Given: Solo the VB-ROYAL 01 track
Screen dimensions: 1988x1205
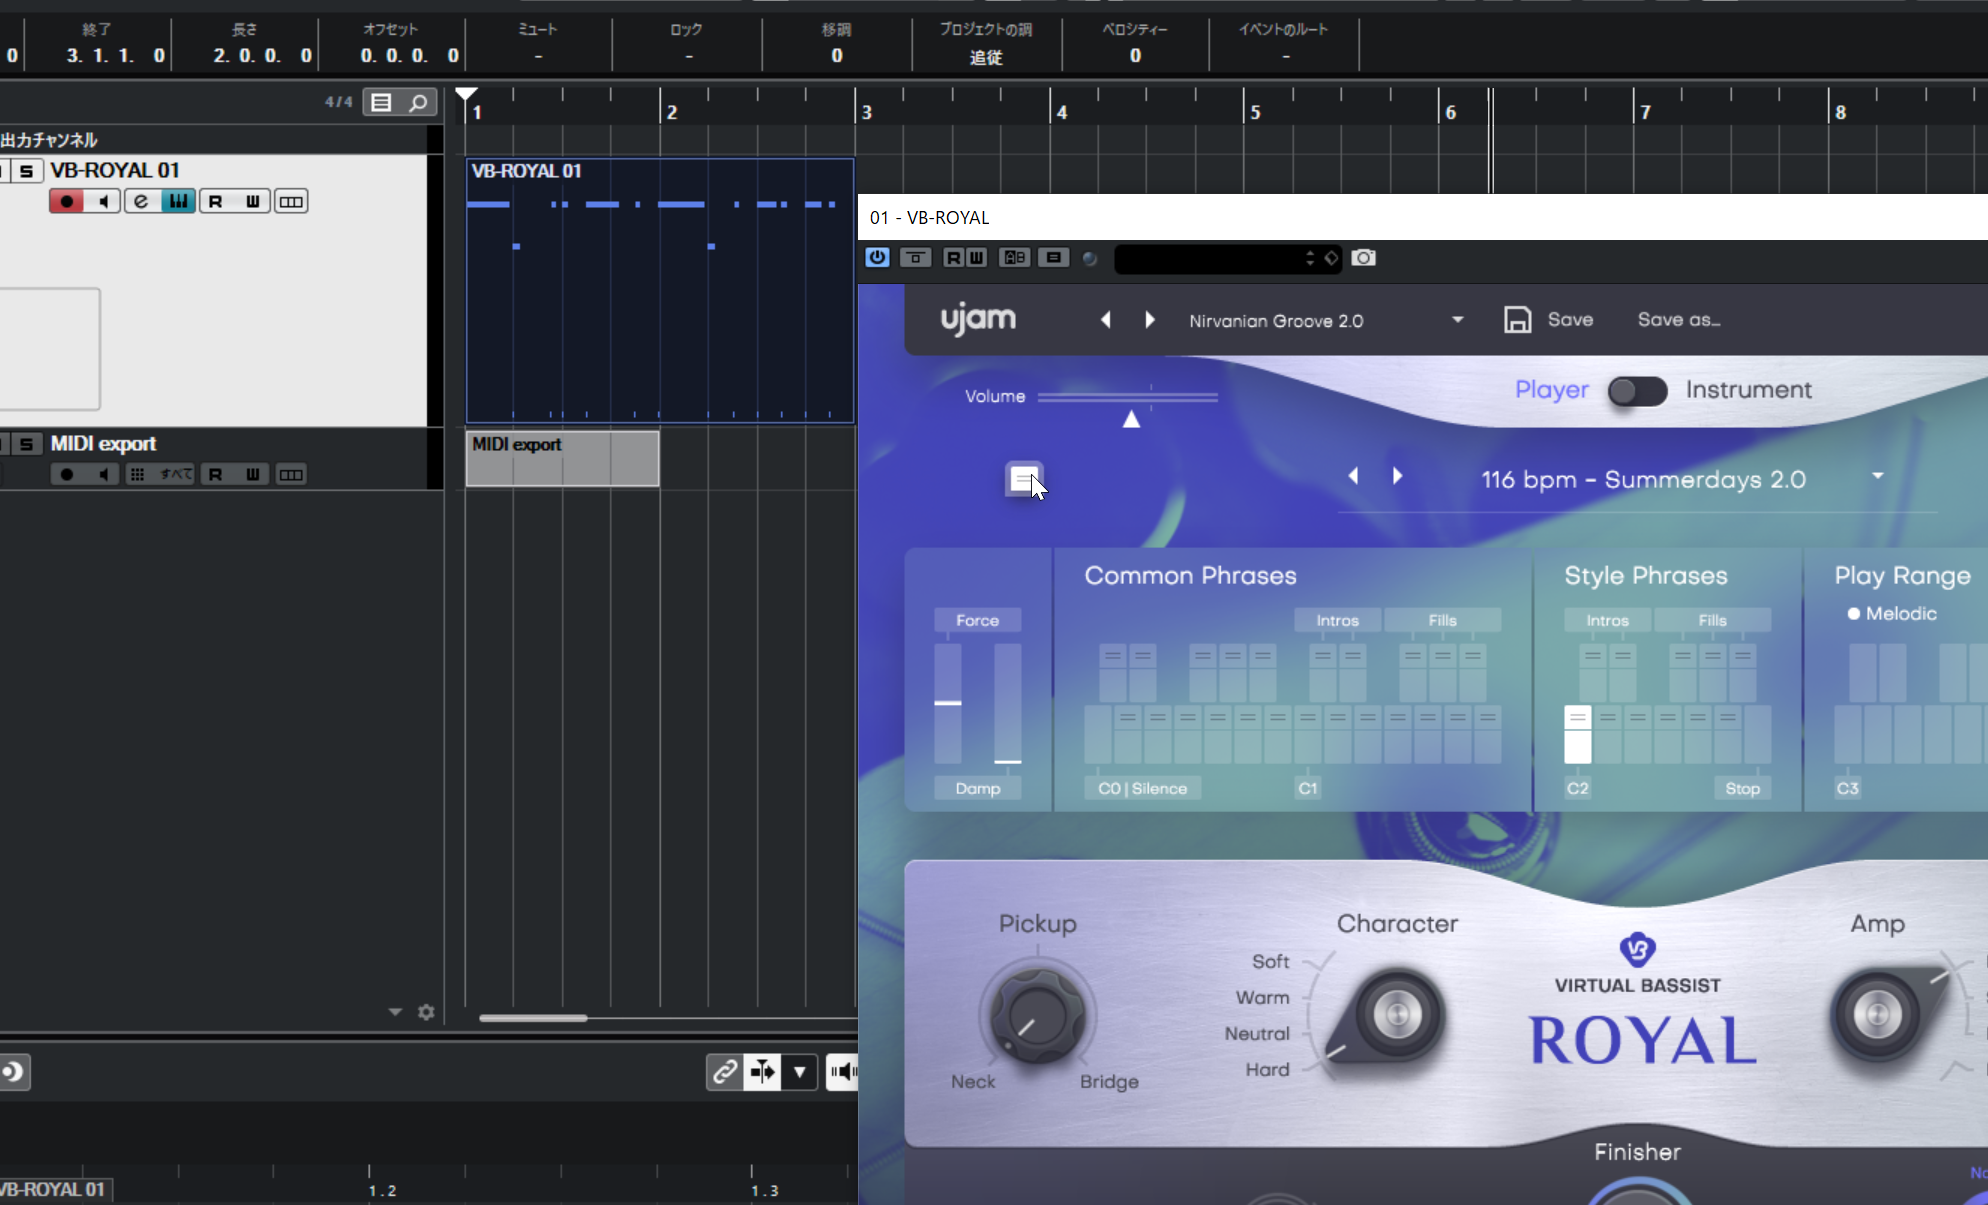Looking at the screenshot, I should (27, 171).
